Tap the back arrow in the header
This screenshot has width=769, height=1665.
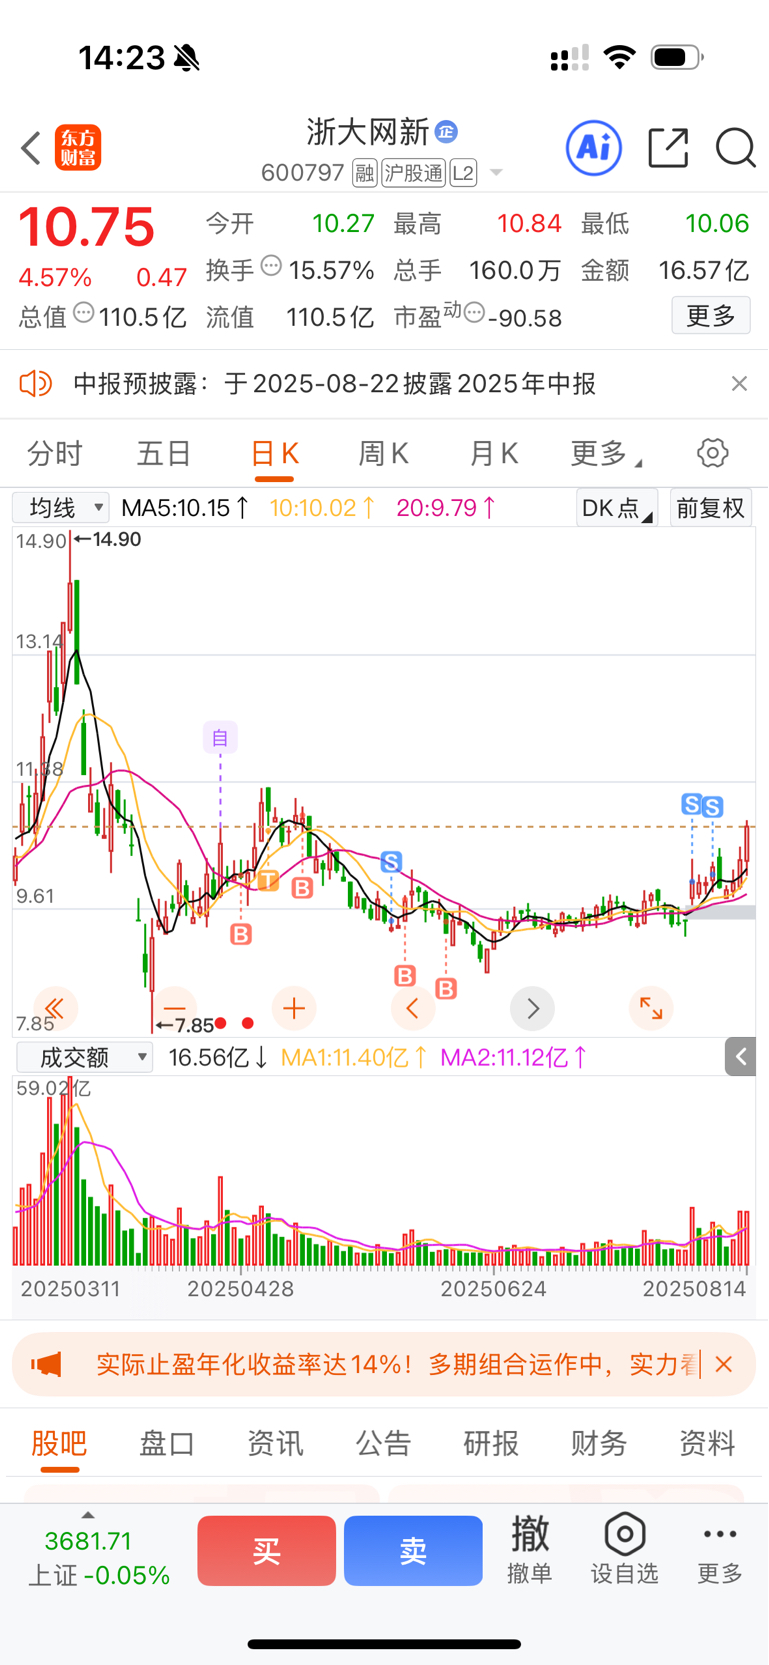pos(31,148)
